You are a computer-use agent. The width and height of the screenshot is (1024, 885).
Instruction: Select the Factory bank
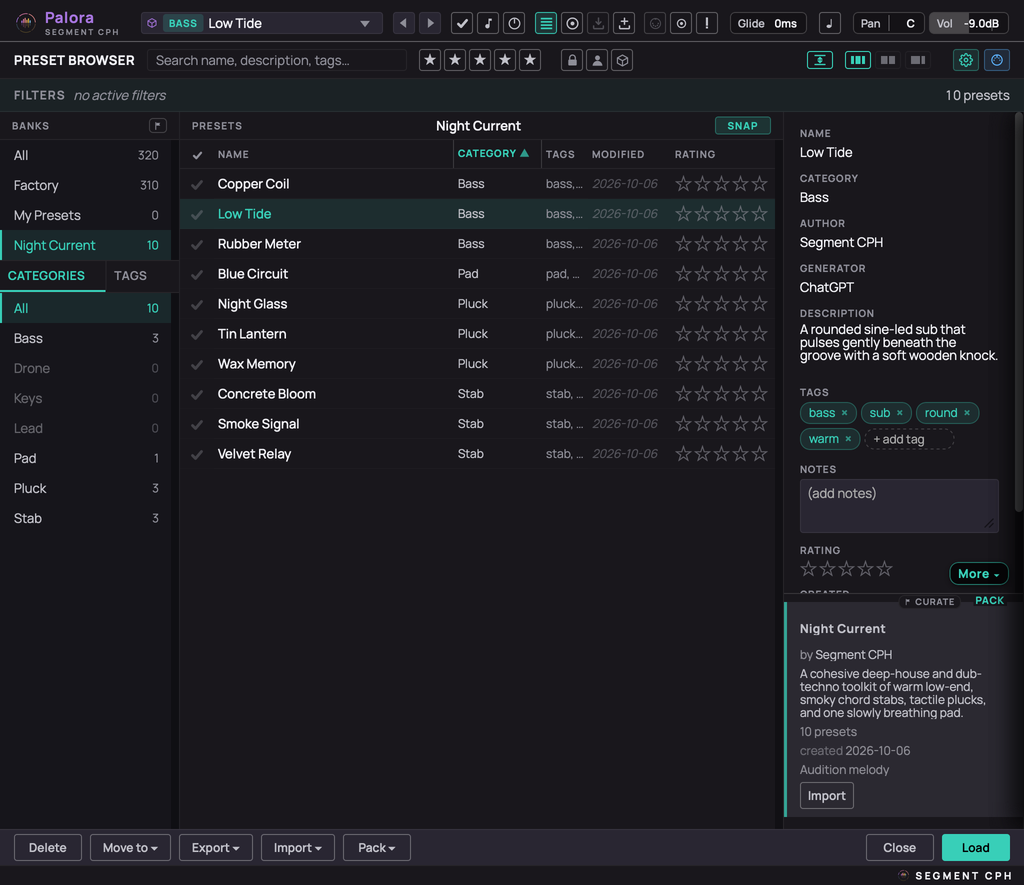pyautogui.click(x=86, y=185)
